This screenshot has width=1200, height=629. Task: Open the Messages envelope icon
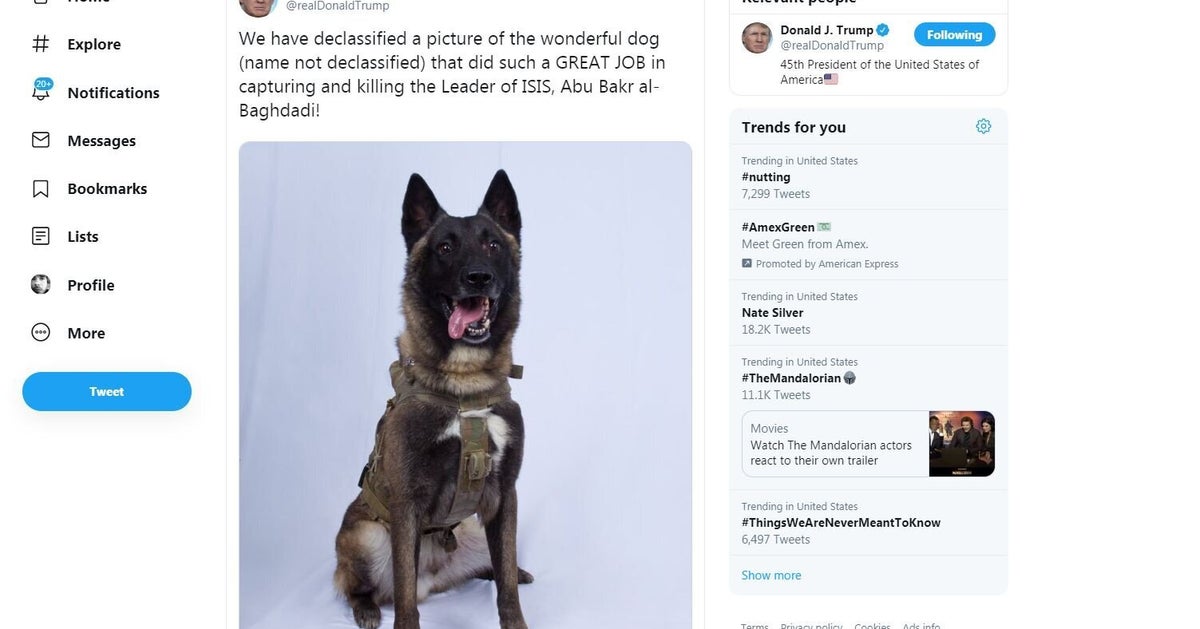coord(41,140)
